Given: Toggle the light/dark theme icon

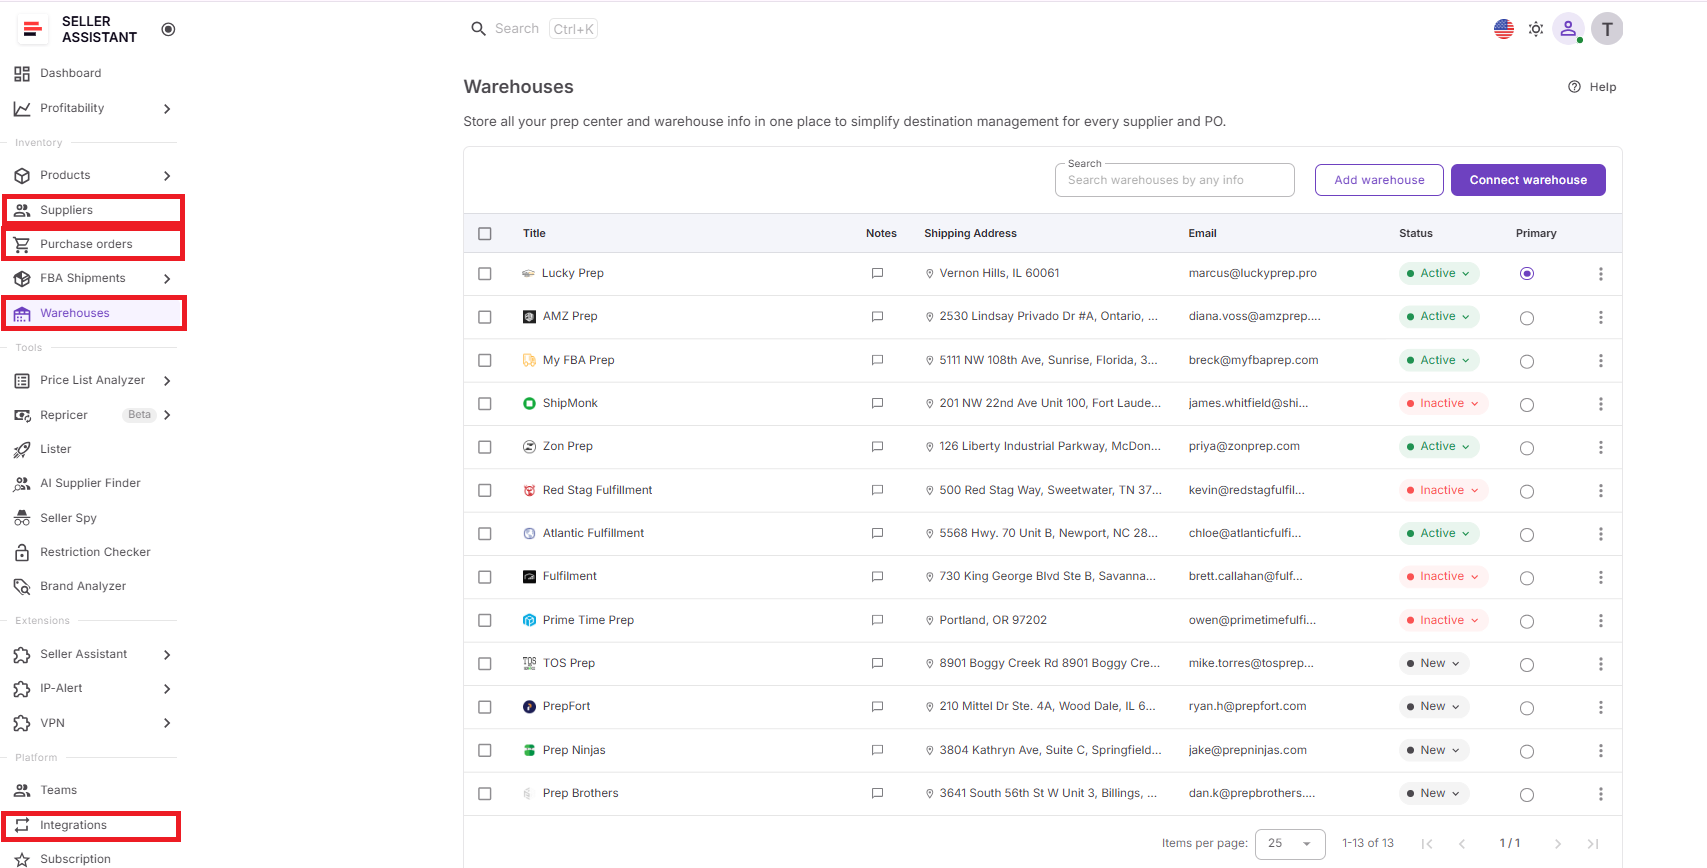Looking at the screenshot, I should point(1536,29).
